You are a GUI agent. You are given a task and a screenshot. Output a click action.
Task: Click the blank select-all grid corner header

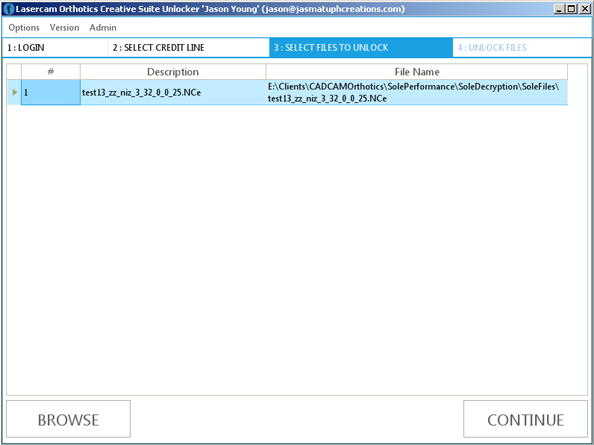[14, 72]
